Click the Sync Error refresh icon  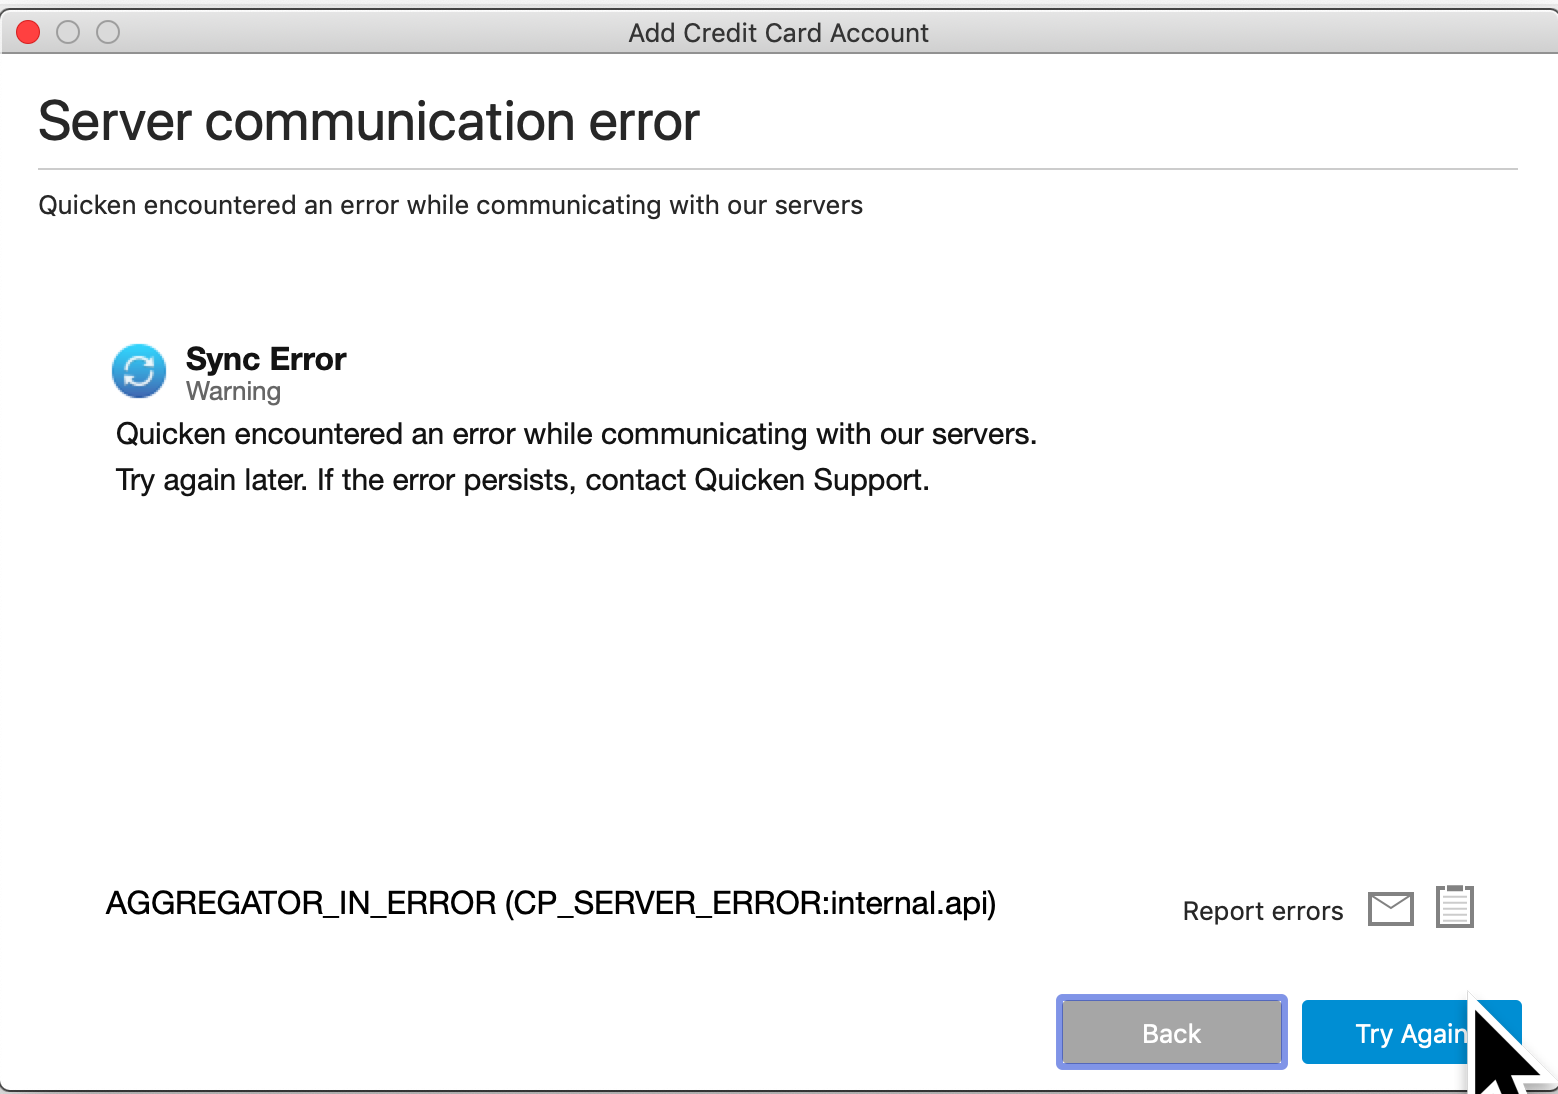pyautogui.click(x=139, y=371)
